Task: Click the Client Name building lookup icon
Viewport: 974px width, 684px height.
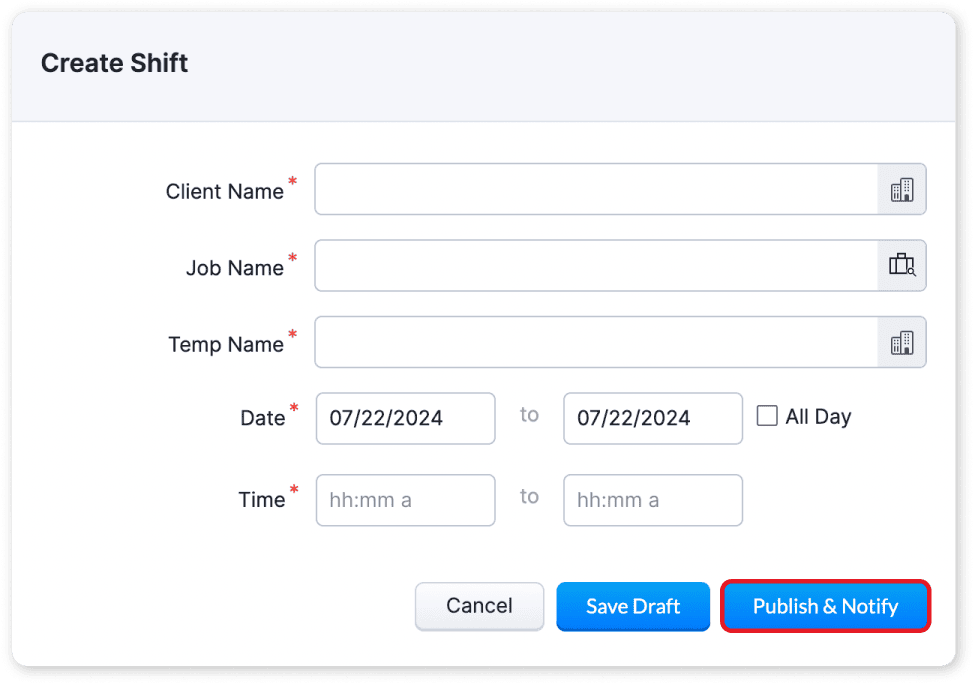Action: click(902, 190)
